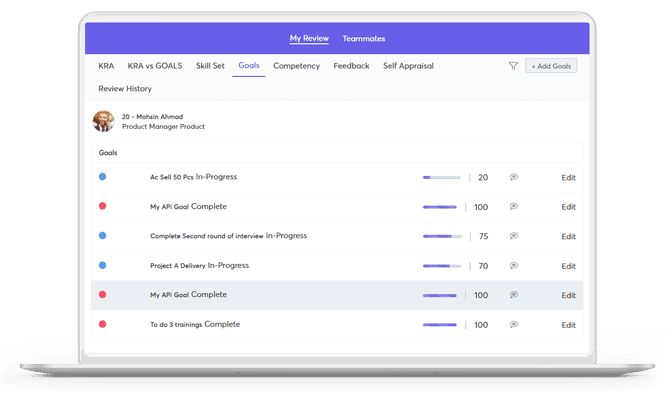Viewport: 672px width, 400px height.
Task: Open comments for the highlighted My API Goal row
Action: tap(513, 295)
